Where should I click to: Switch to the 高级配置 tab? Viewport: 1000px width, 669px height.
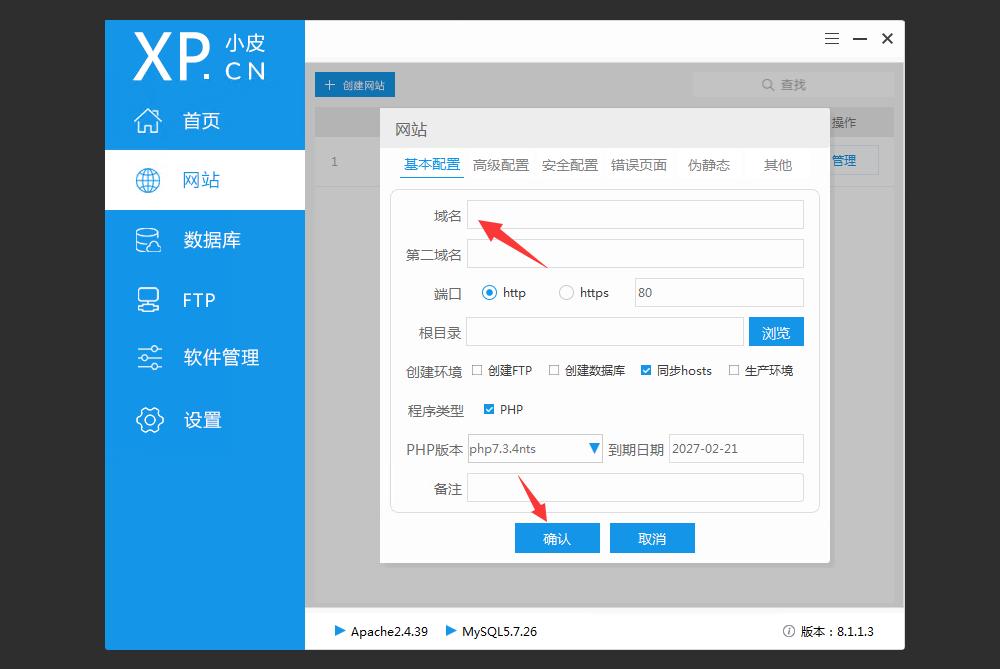(x=500, y=165)
